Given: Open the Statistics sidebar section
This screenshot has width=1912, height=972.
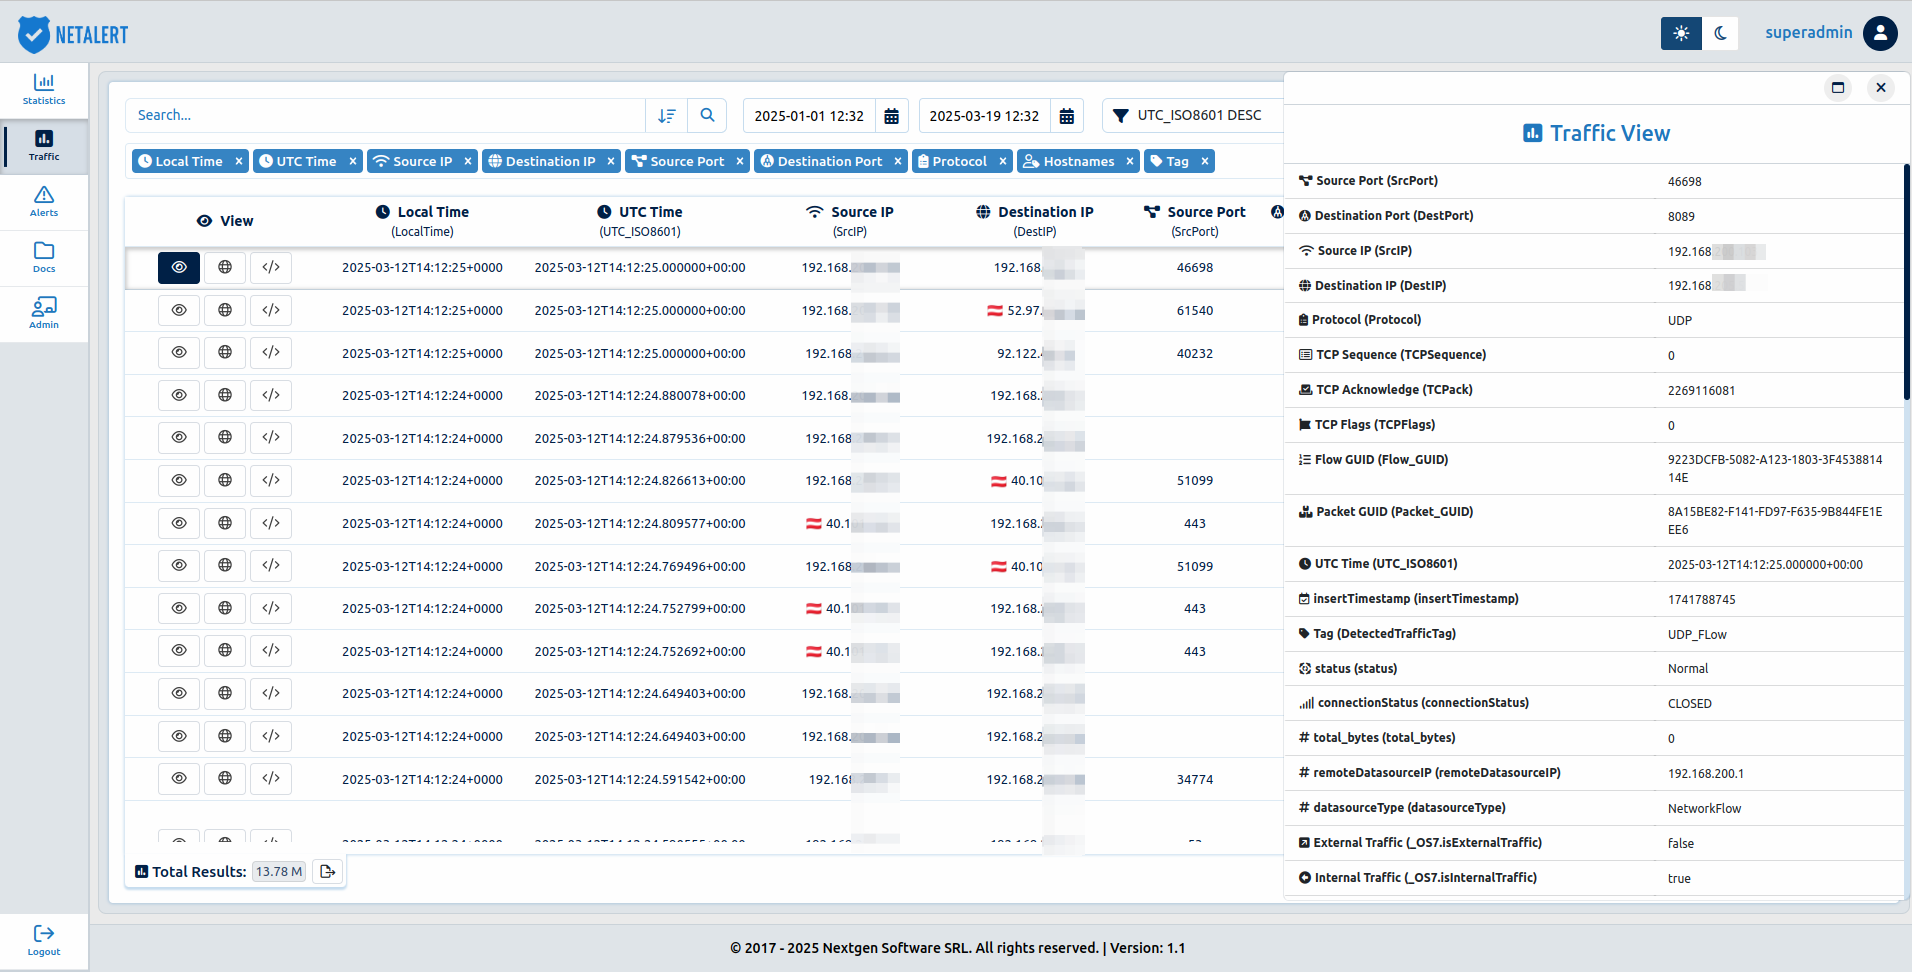Looking at the screenshot, I should pos(44,89).
